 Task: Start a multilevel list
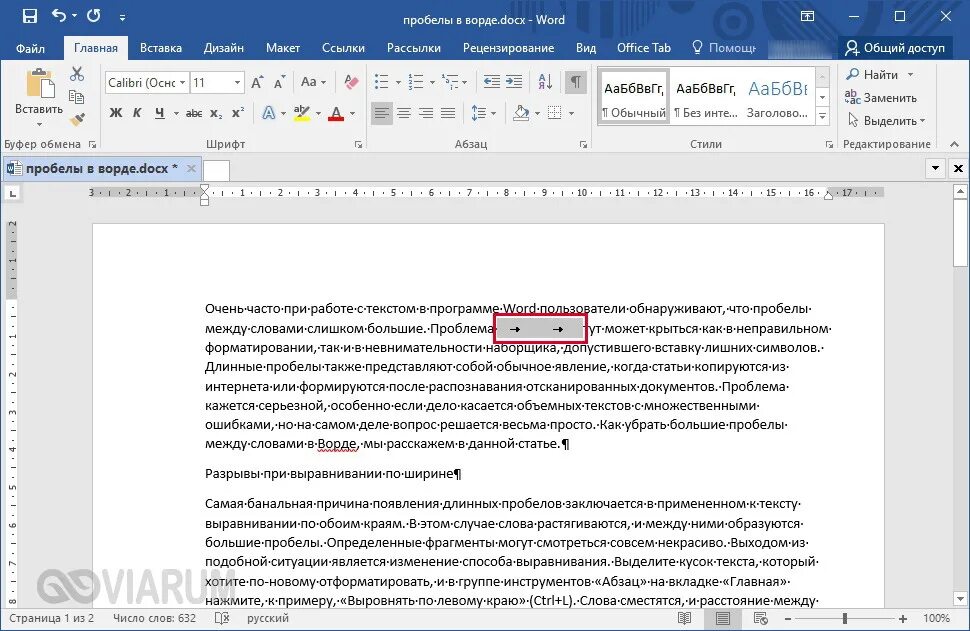click(450, 82)
